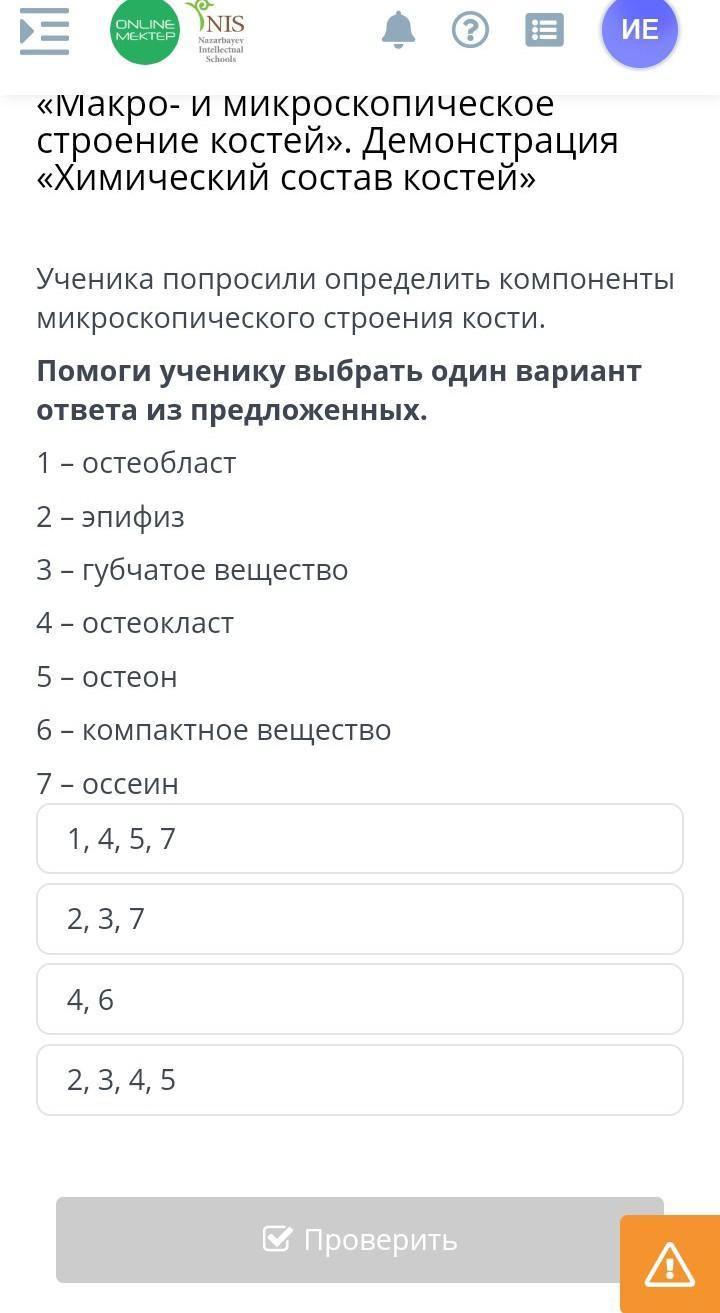Viewport: 720px width, 1313px height.
Task: Click the lesson title «Химический состав костей»
Action: 287,179
